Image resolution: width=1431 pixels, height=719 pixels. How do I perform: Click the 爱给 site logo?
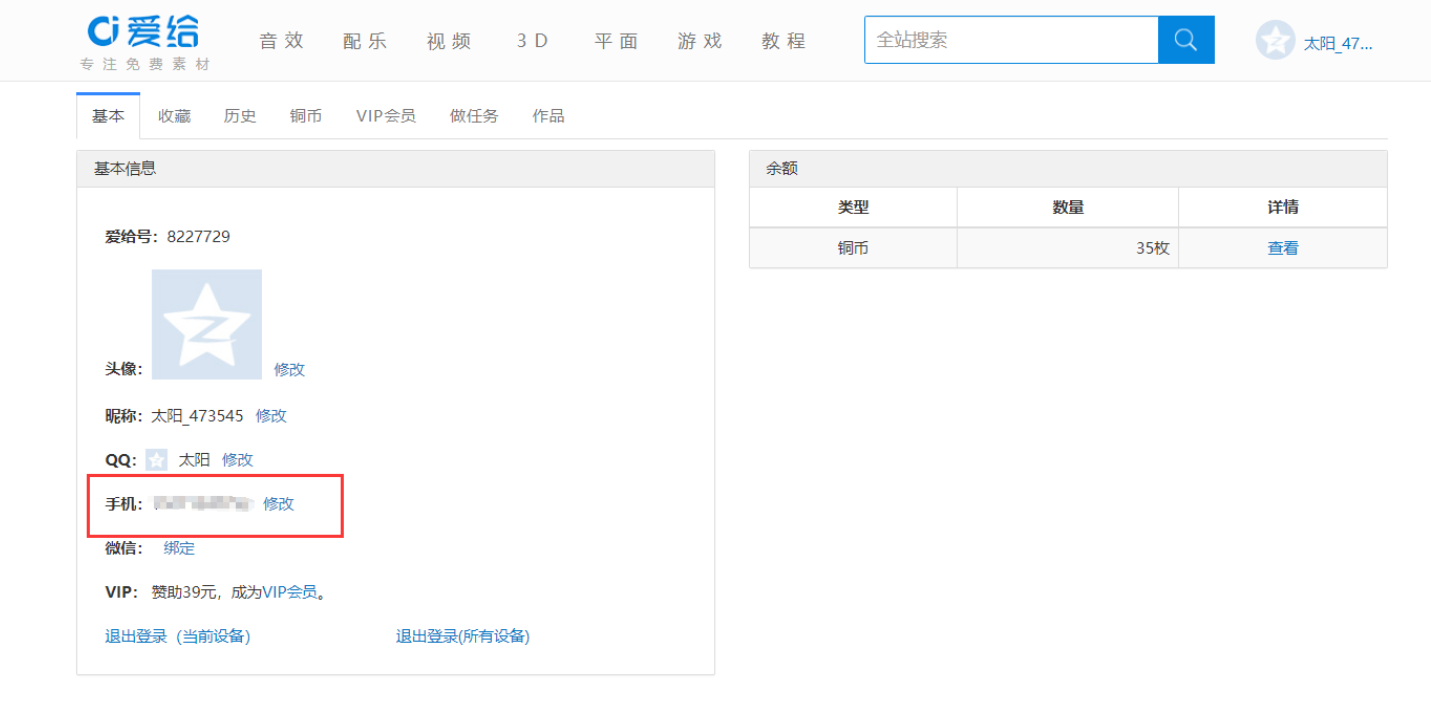tap(144, 31)
